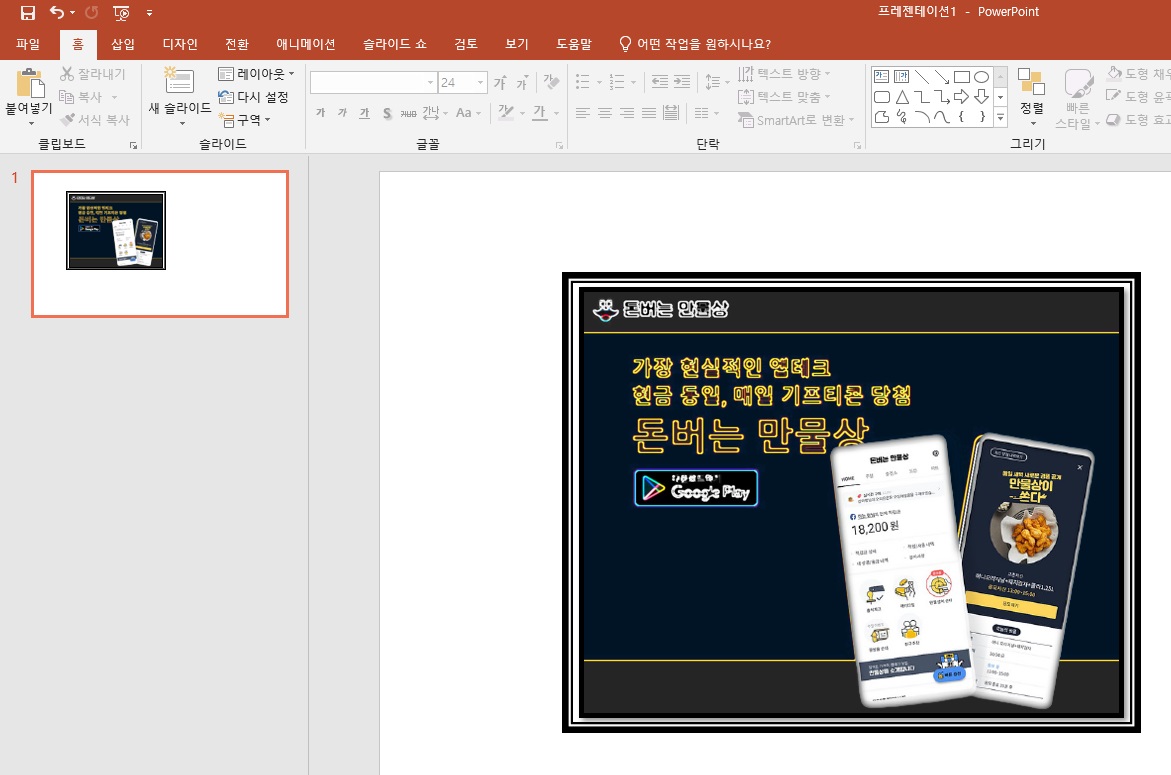Click the Save icon in quick access toolbar
Screen dimensions: 1171x775
click(x=28, y=13)
